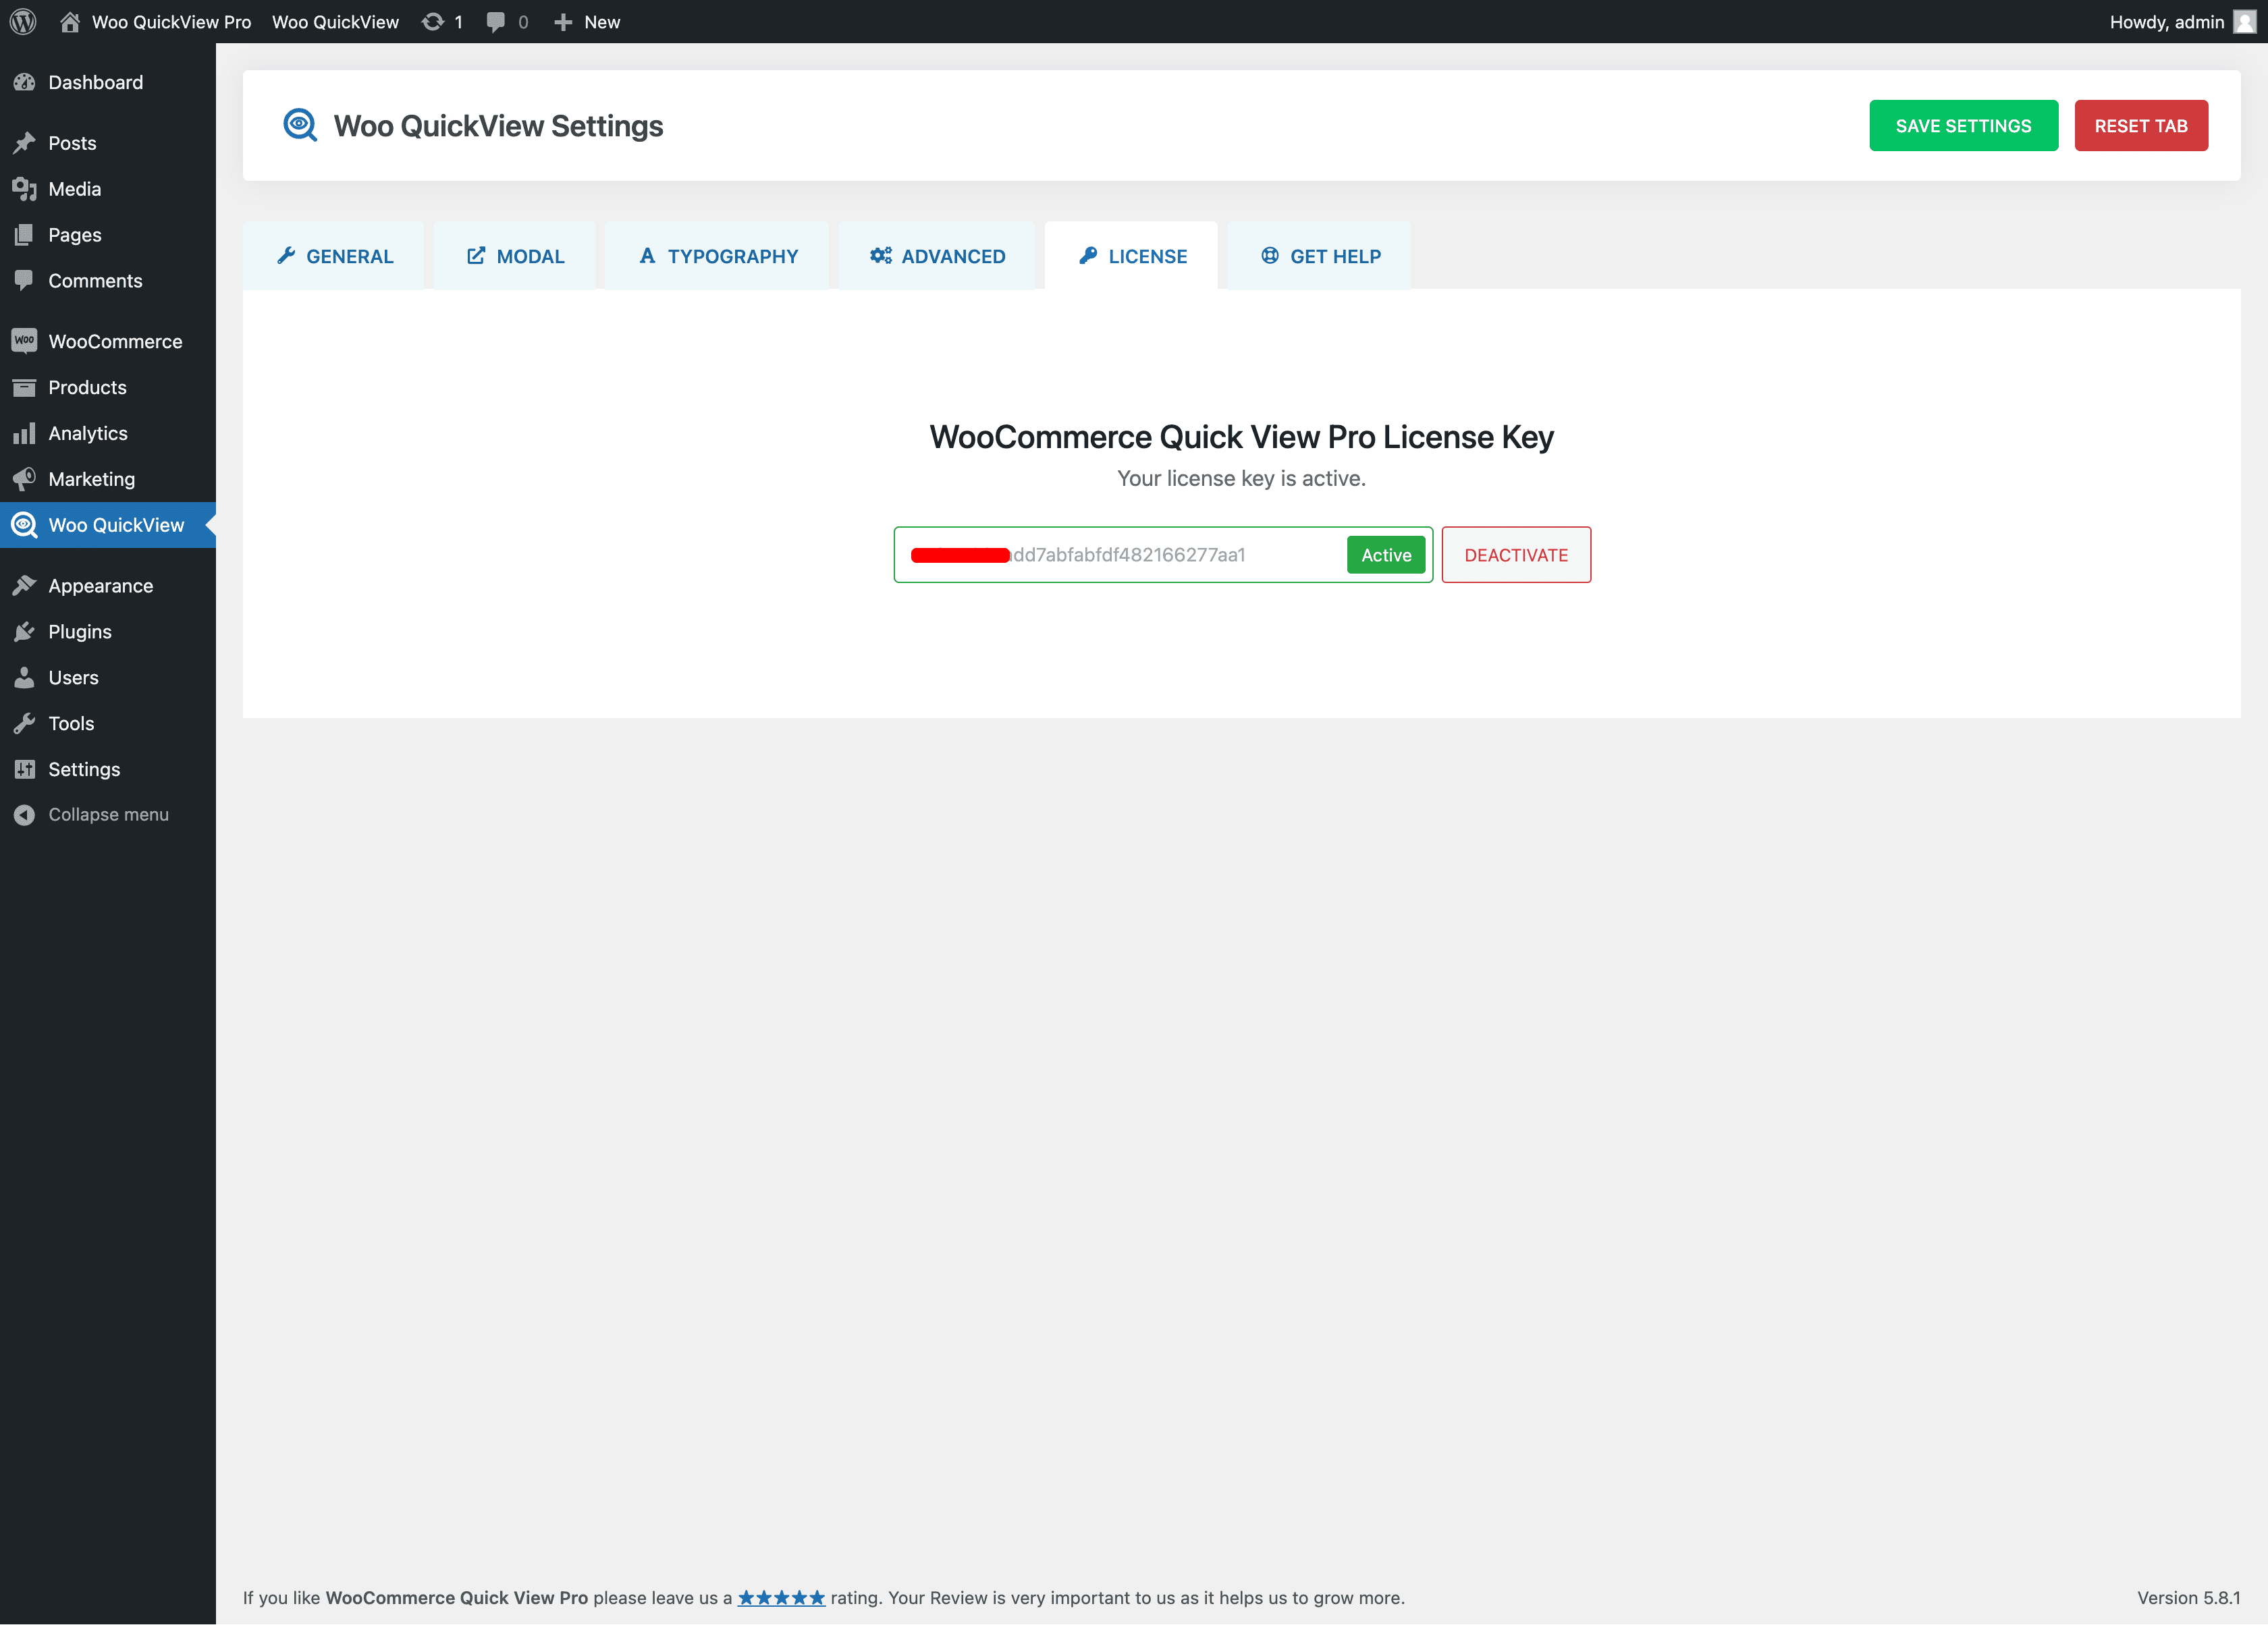This screenshot has width=2268, height=1625.
Task: Switch to the General tab
Action: (x=335, y=256)
